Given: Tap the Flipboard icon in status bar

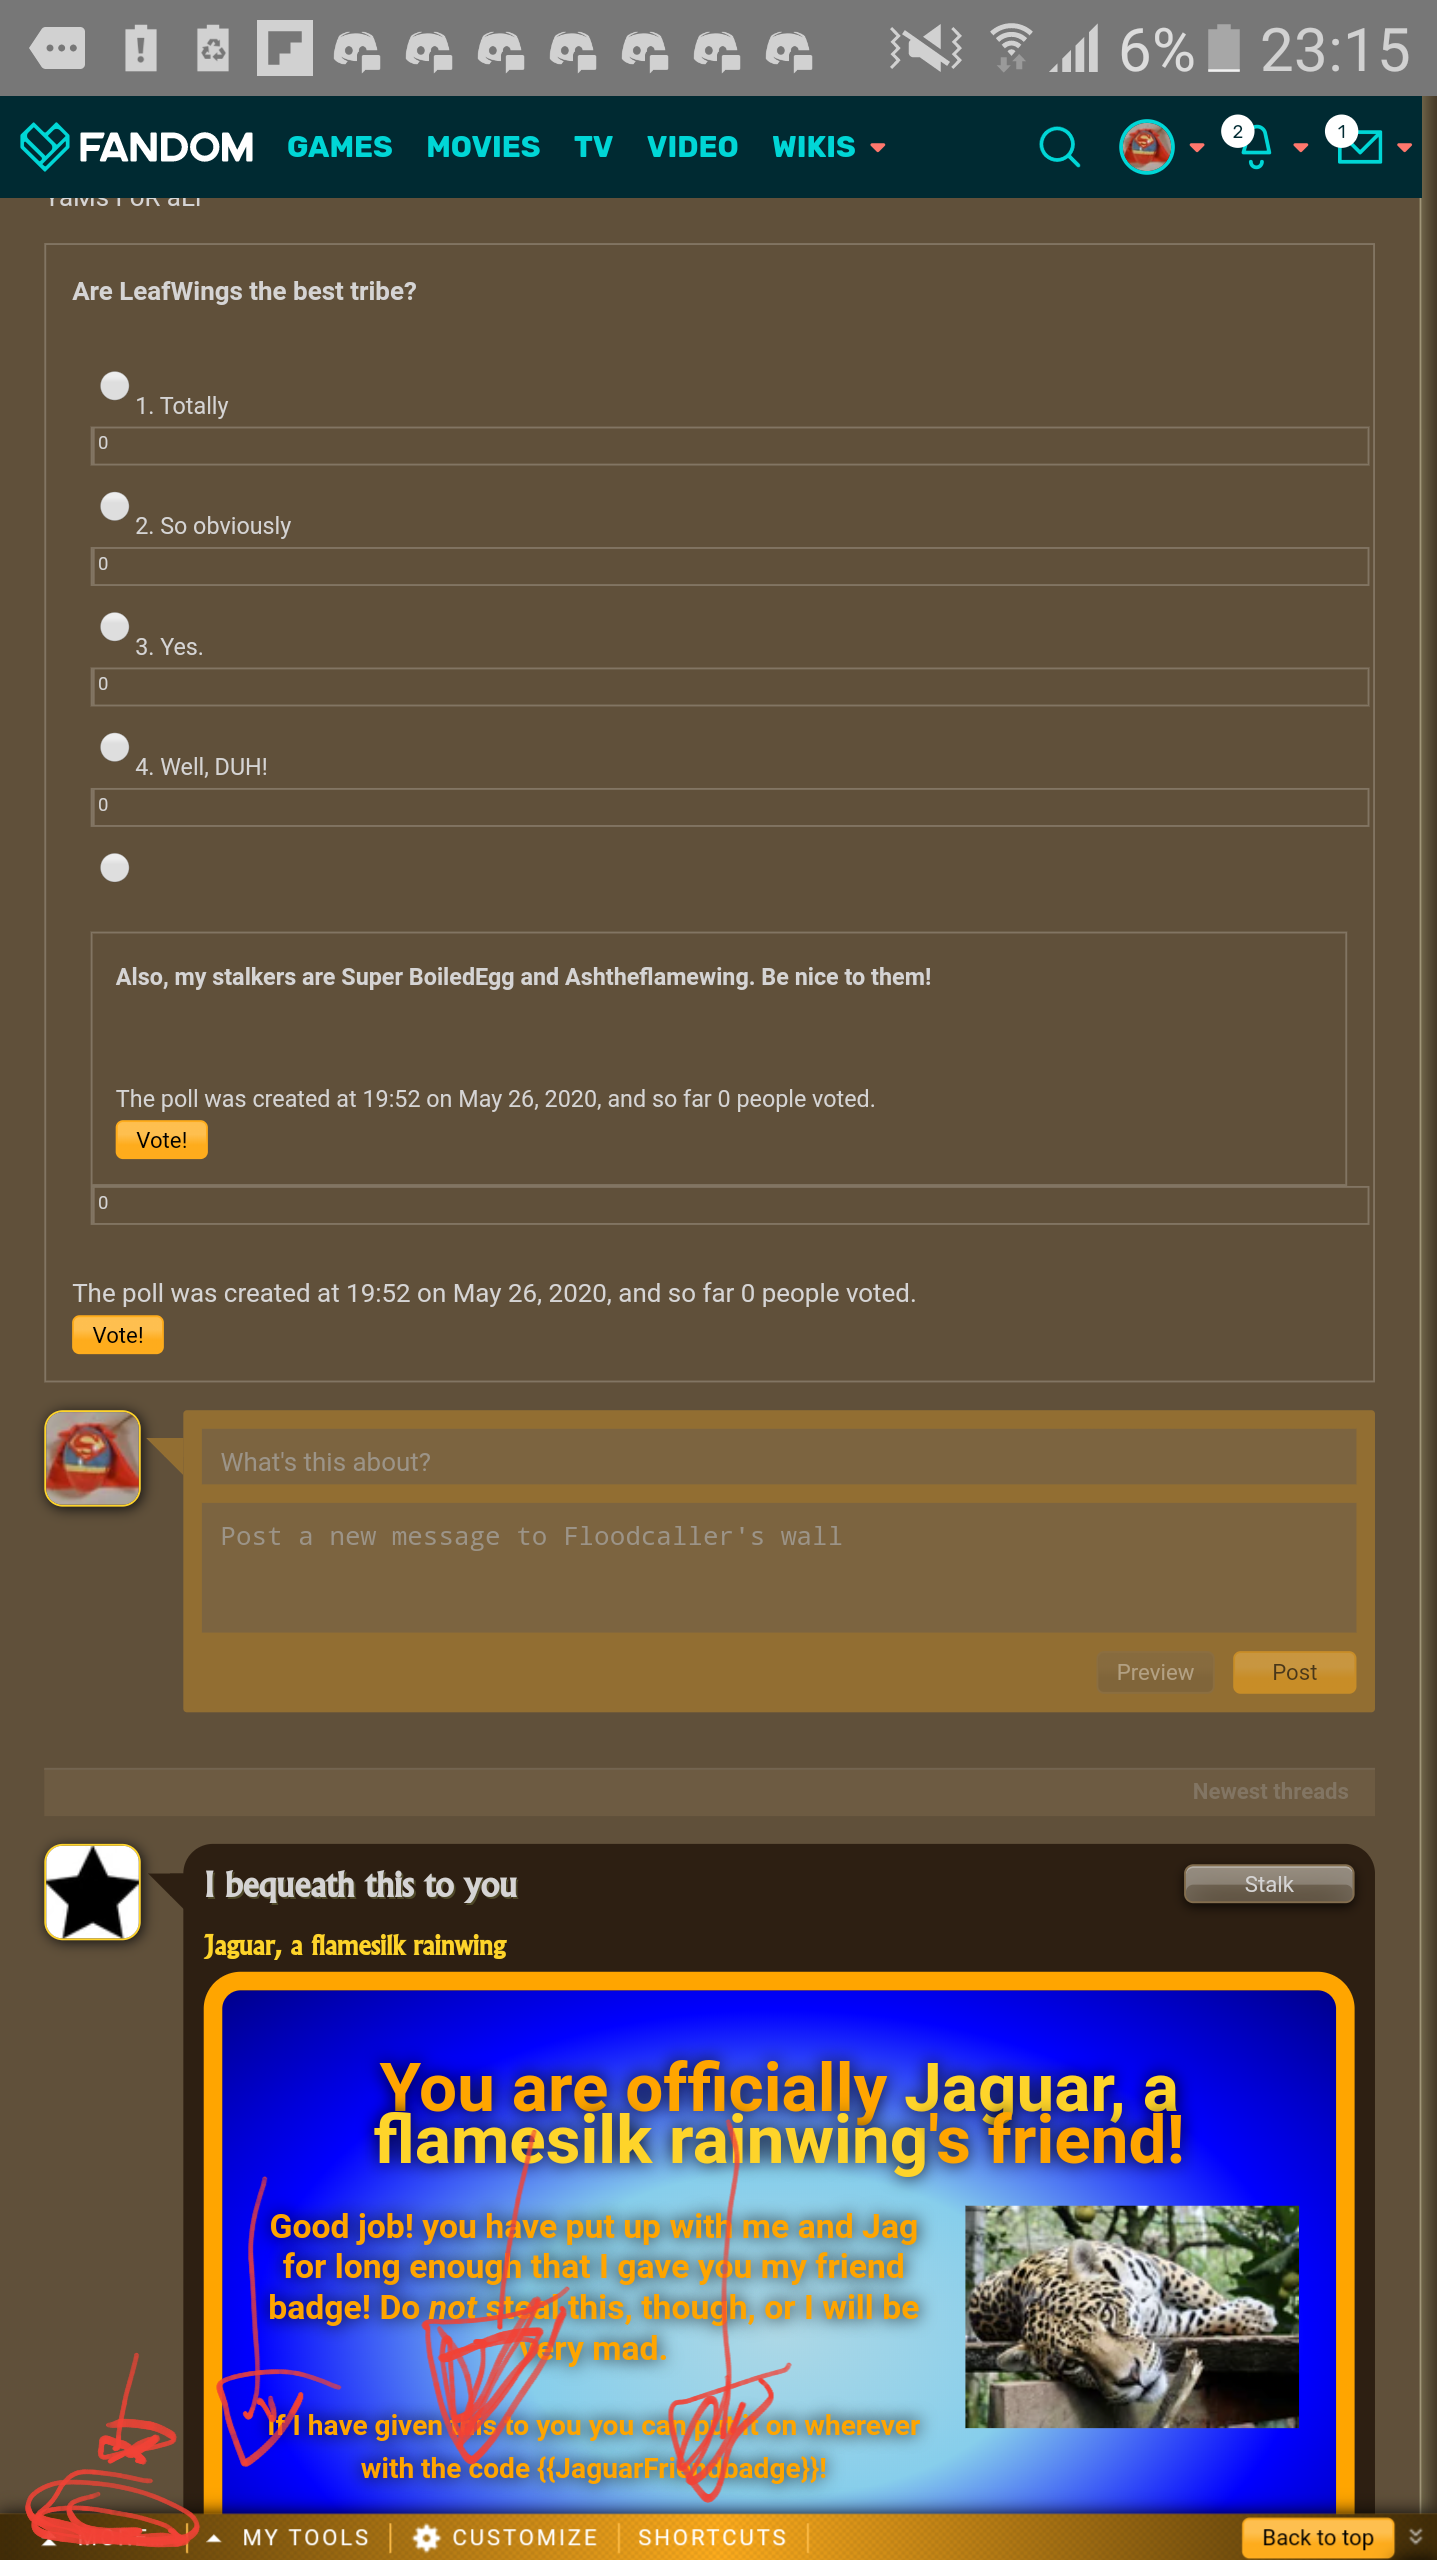Looking at the screenshot, I should [x=284, y=48].
